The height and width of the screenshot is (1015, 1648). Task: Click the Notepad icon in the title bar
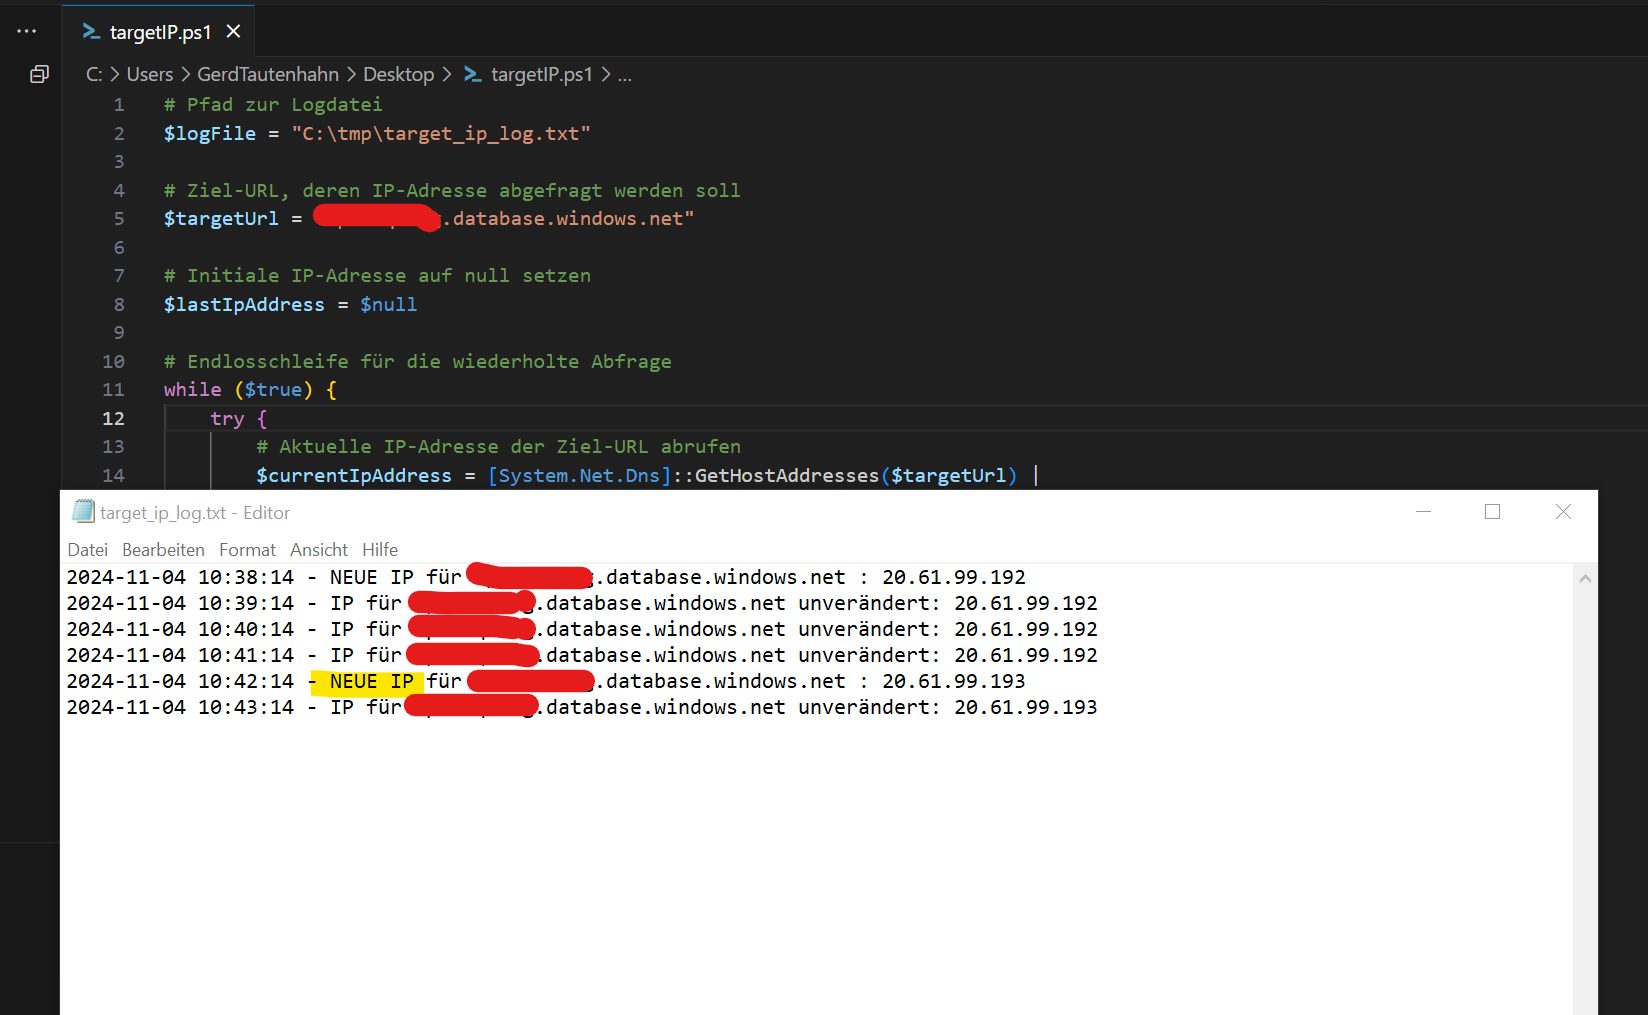click(x=83, y=512)
